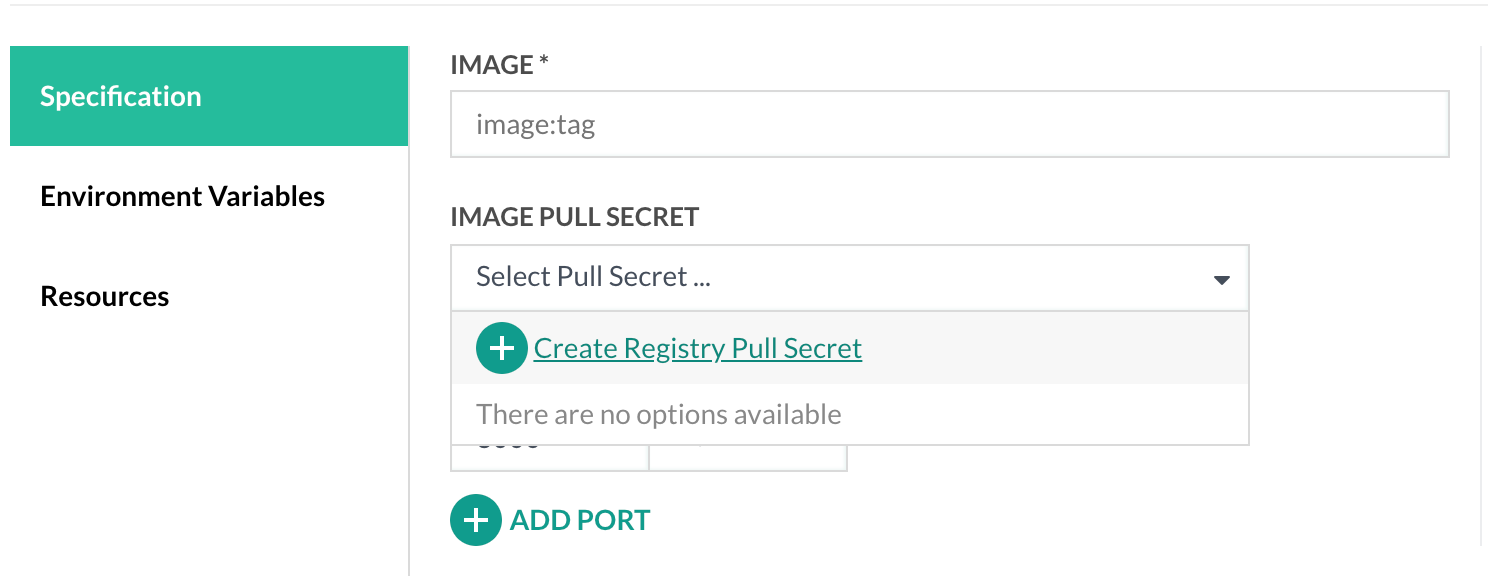Click the 'Select Pull Secret ...' placeholder text

[593, 277]
